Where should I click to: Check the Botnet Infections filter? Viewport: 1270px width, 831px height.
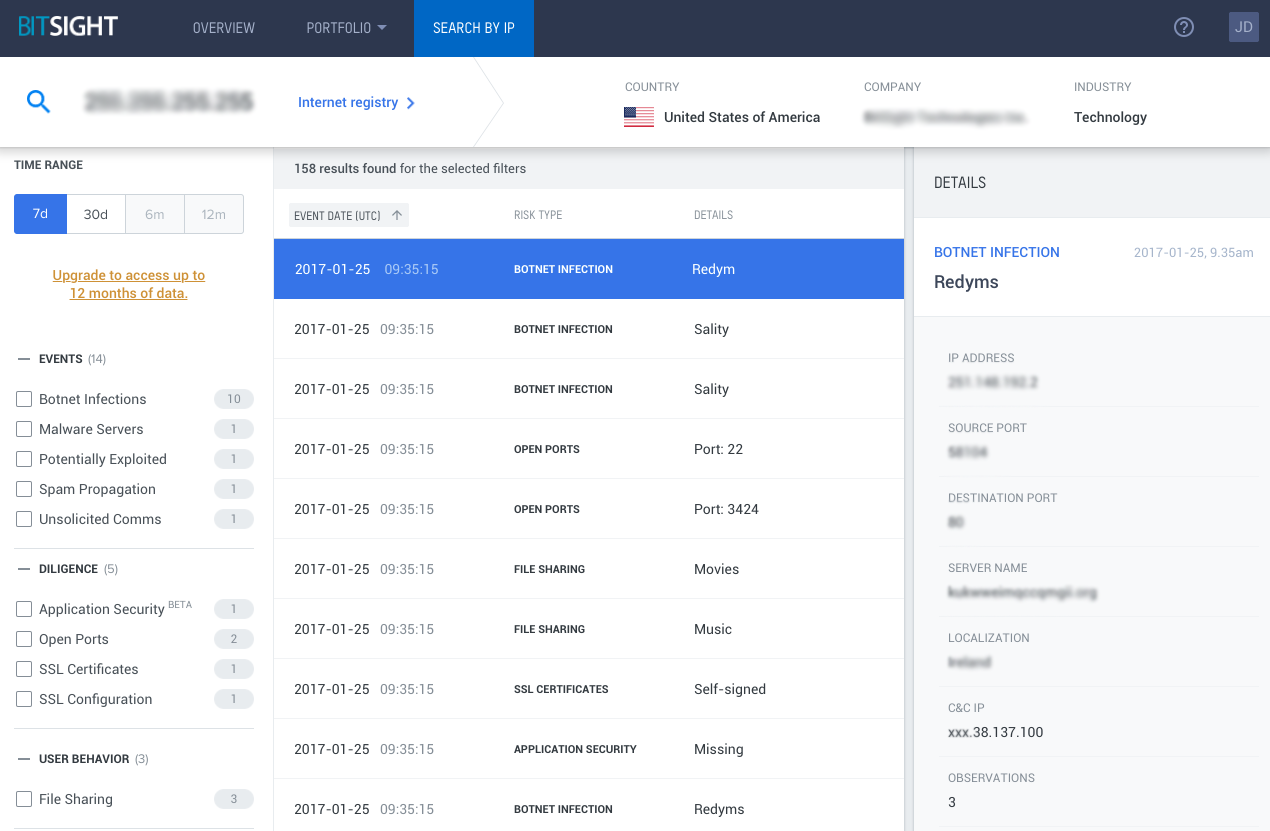24,399
